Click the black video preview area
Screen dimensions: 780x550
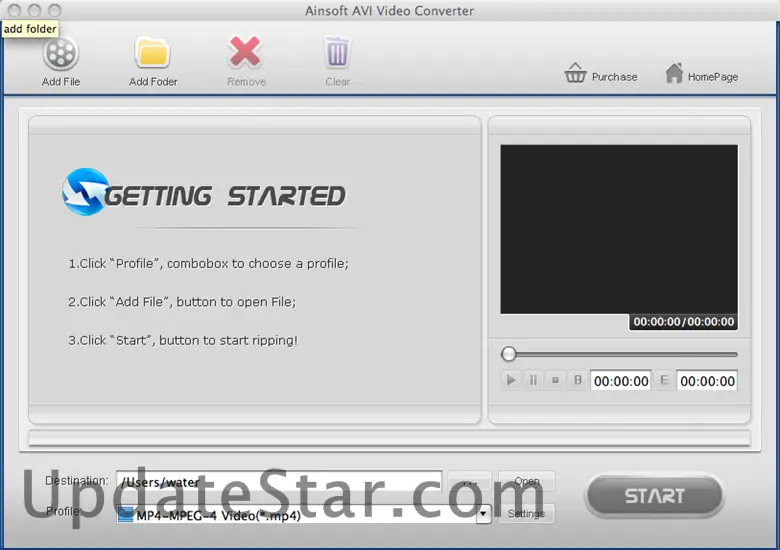coord(619,229)
